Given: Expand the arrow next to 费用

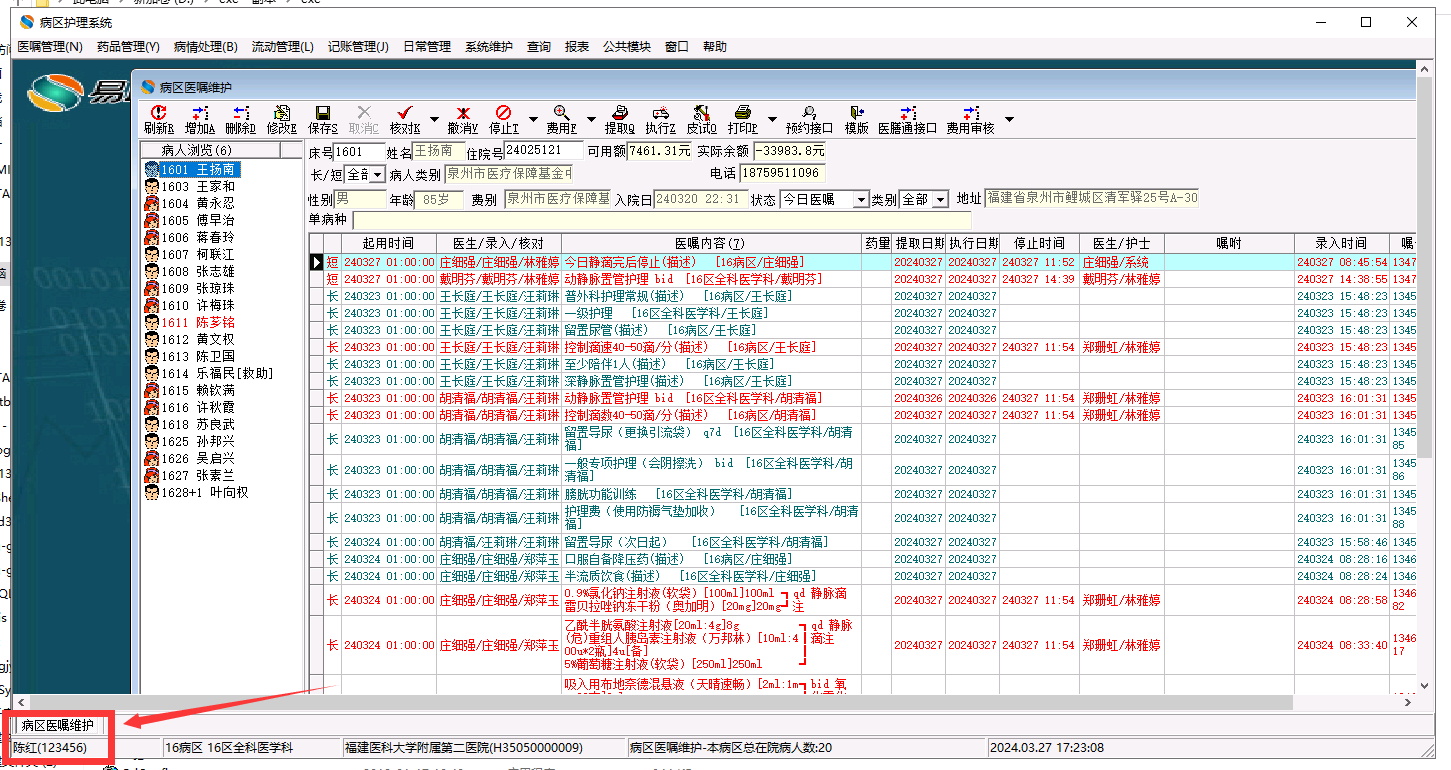Looking at the screenshot, I should pyautogui.click(x=591, y=120).
